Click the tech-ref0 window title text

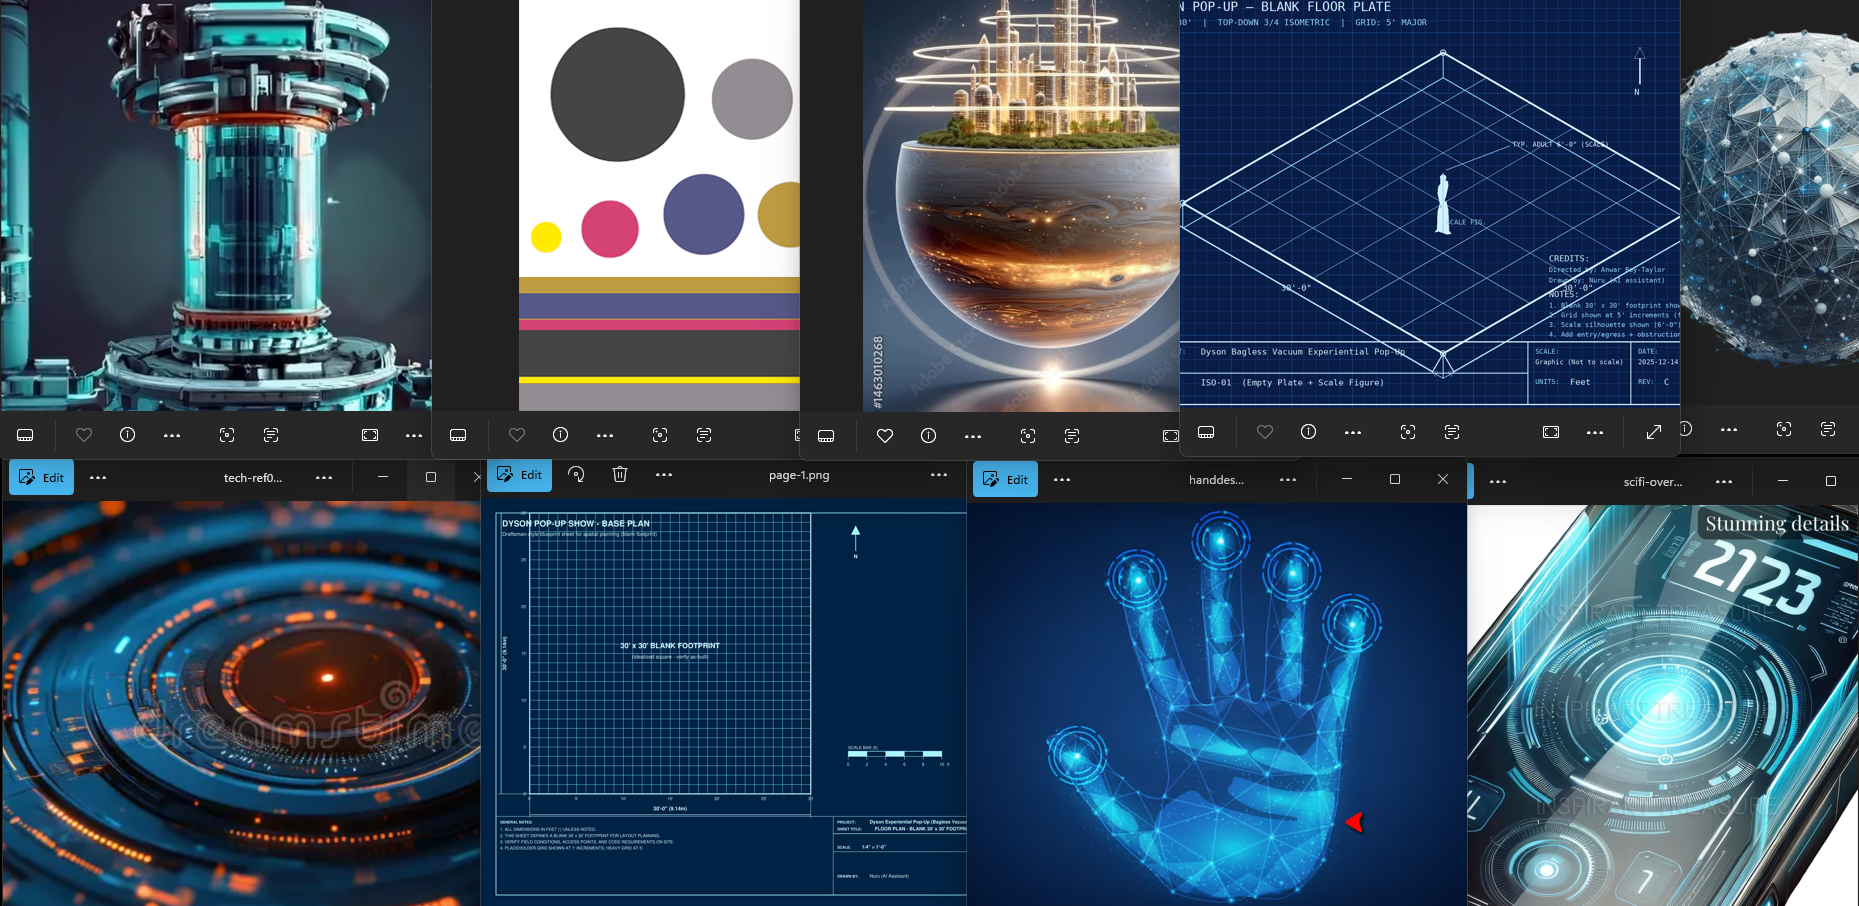click(x=253, y=478)
